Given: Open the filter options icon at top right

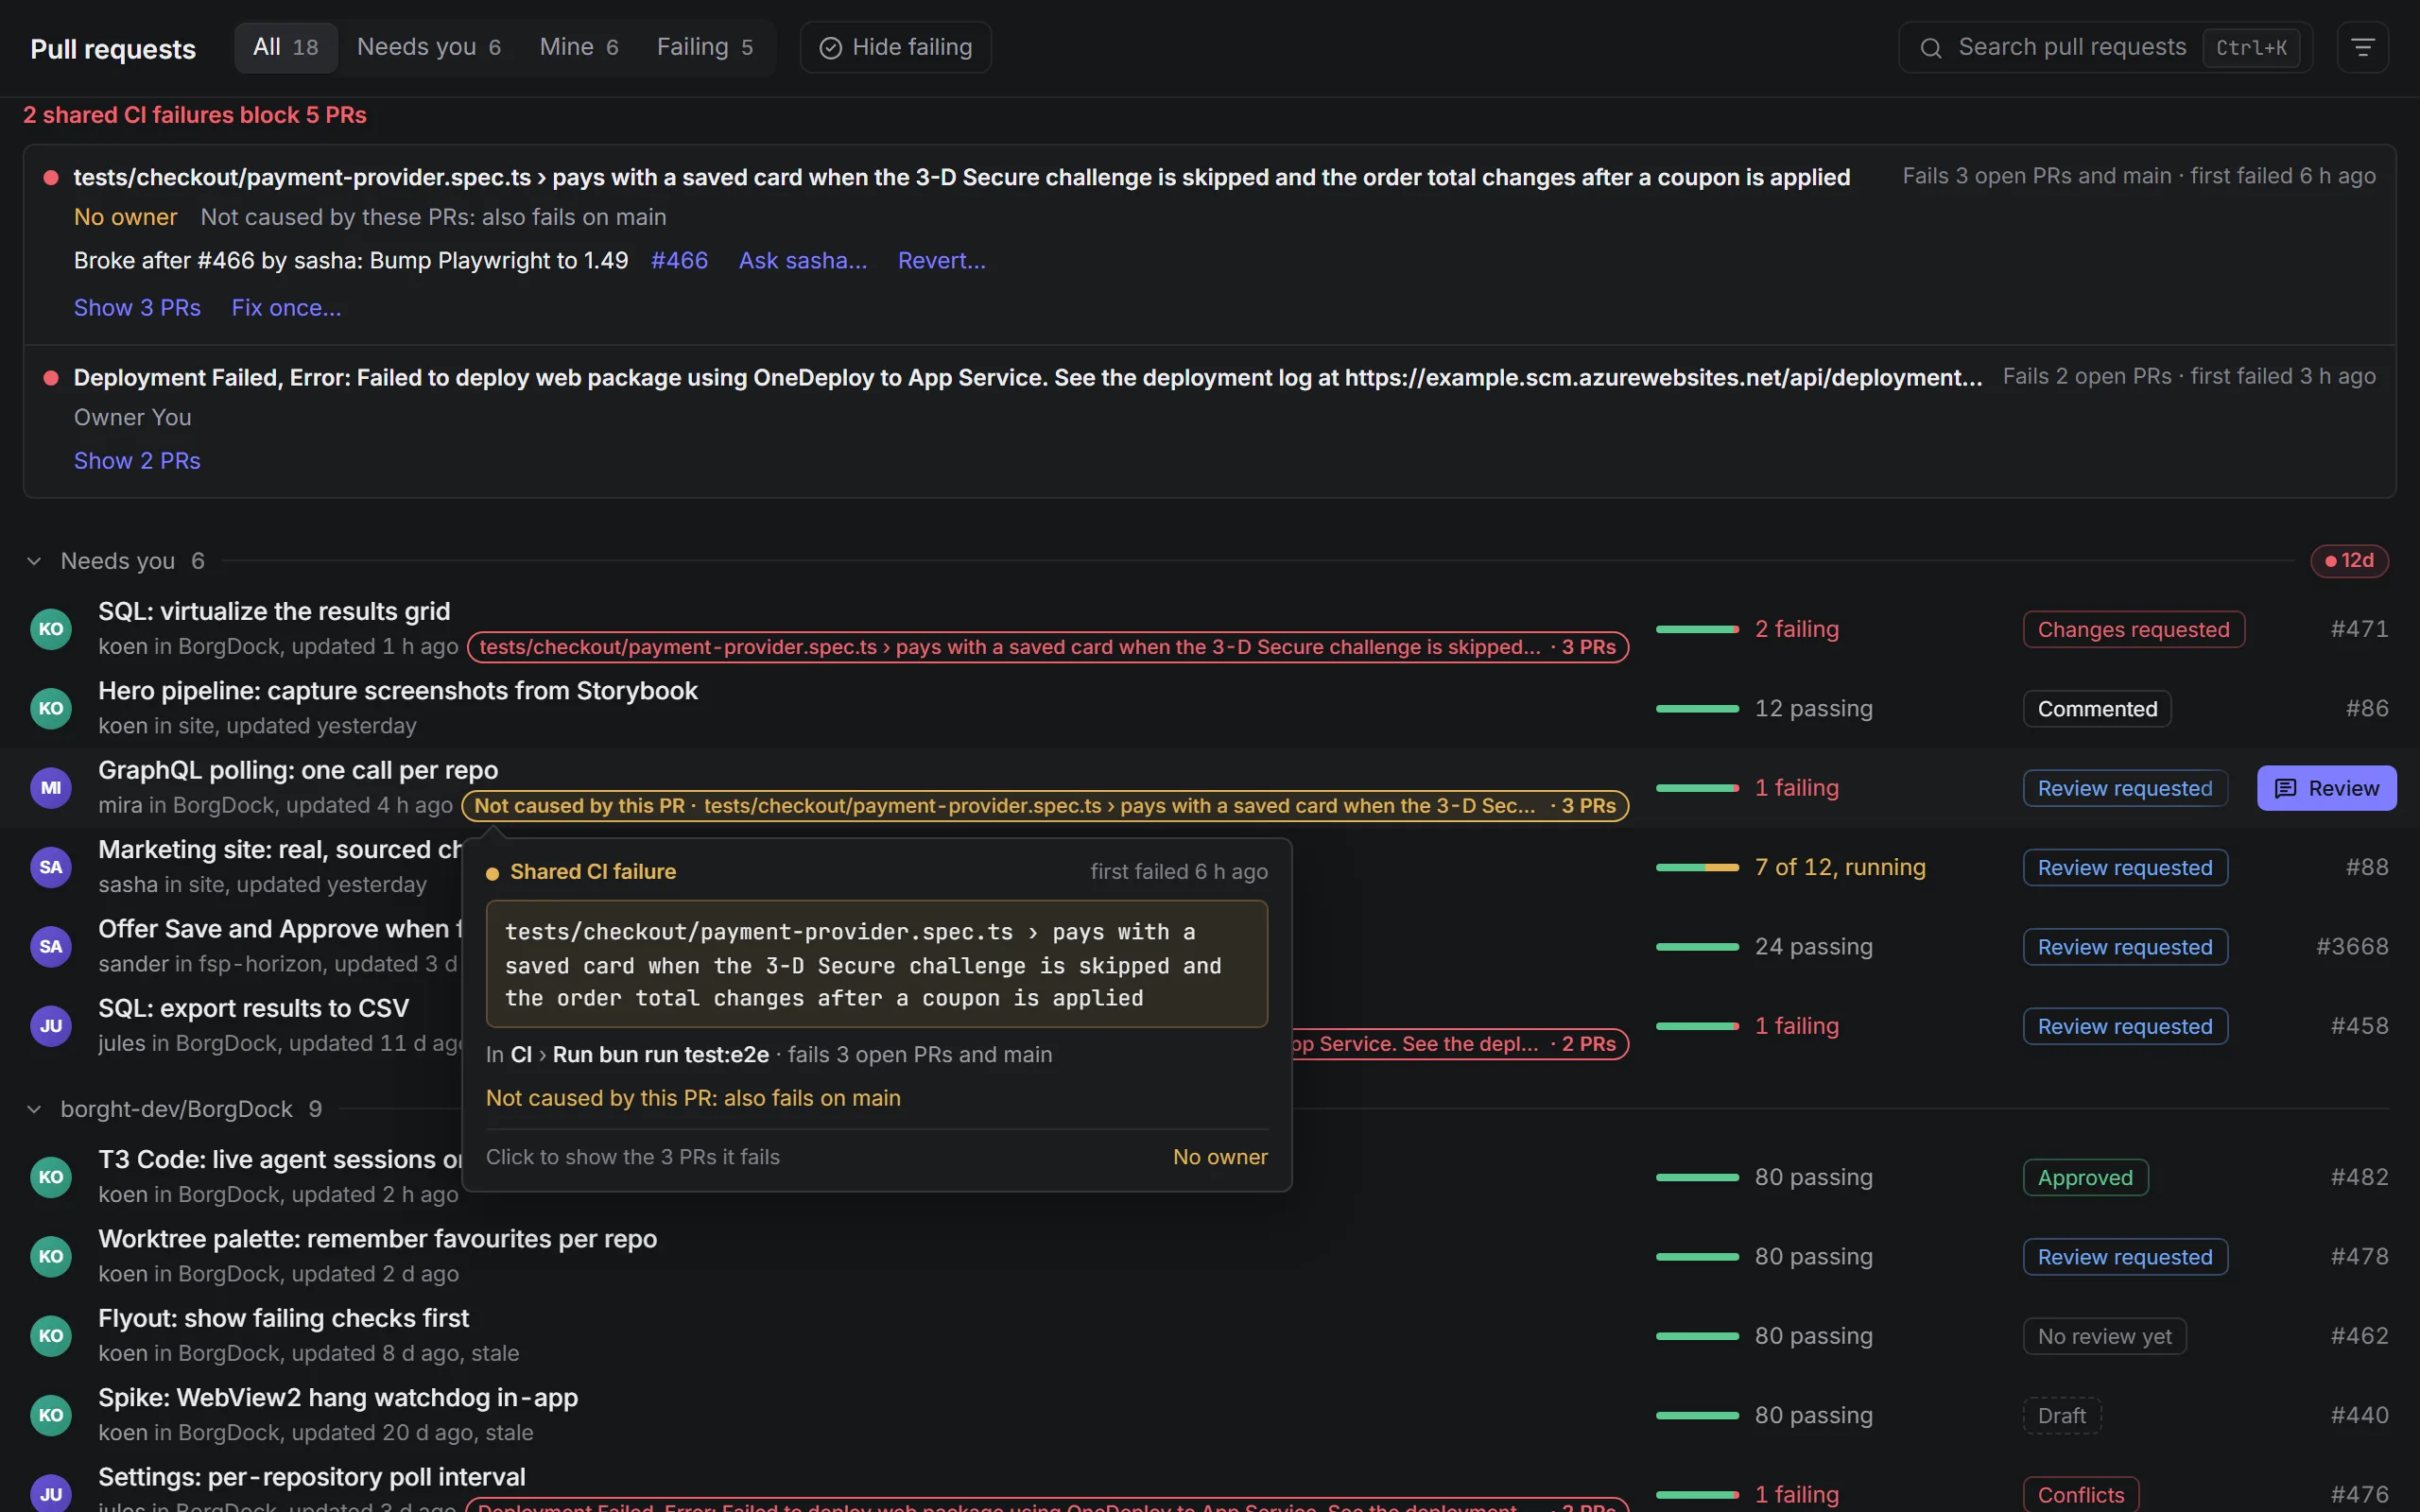Looking at the screenshot, I should point(2362,47).
